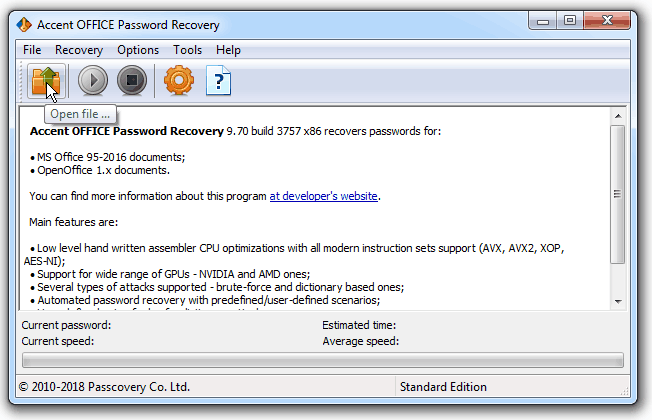The width and height of the screenshot is (652, 420).
Task: Open settings with the orange gear icon
Action: coord(179,80)
